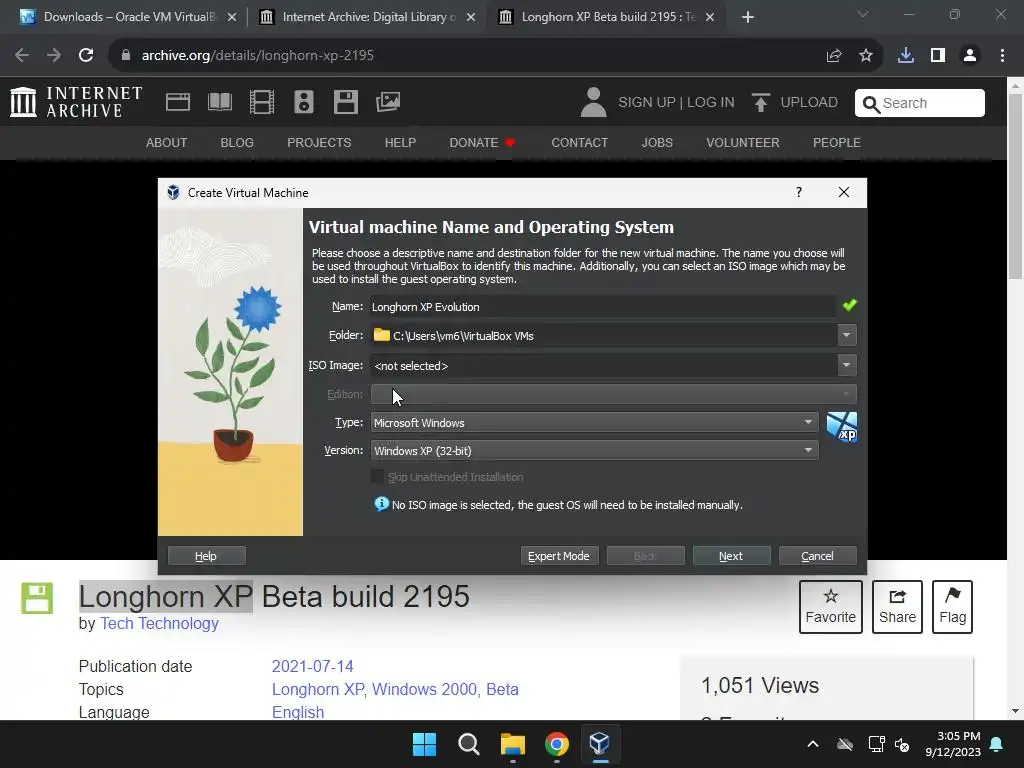This screenshot has width=1024, height=768.
Task: Open the PEOPLE nav item
Action: [x=837, y=142]
